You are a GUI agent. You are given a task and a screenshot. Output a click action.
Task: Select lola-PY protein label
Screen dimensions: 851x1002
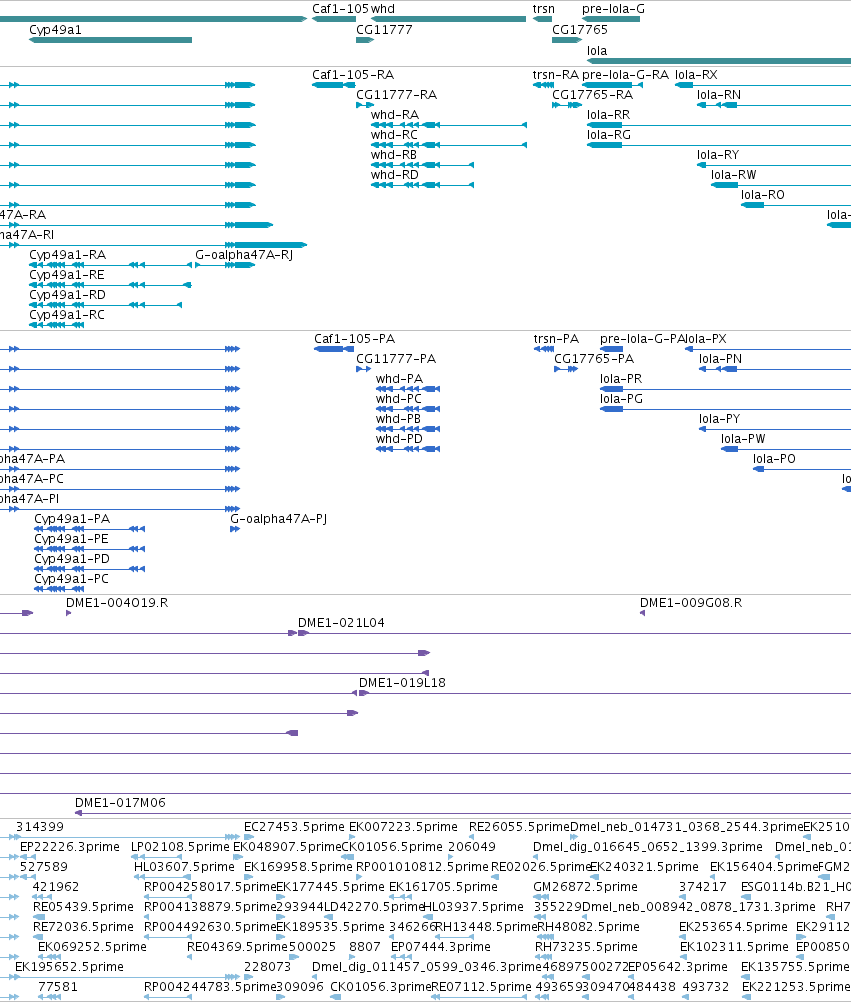(x=719, y=419)
